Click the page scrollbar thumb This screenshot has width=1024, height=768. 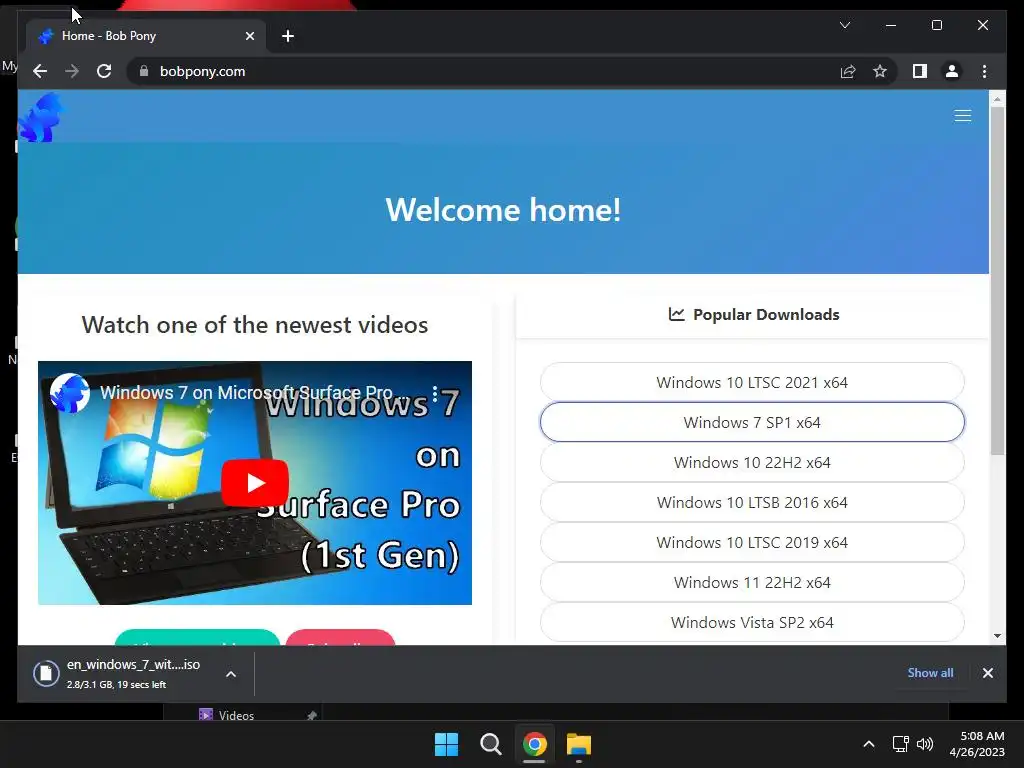997,281
